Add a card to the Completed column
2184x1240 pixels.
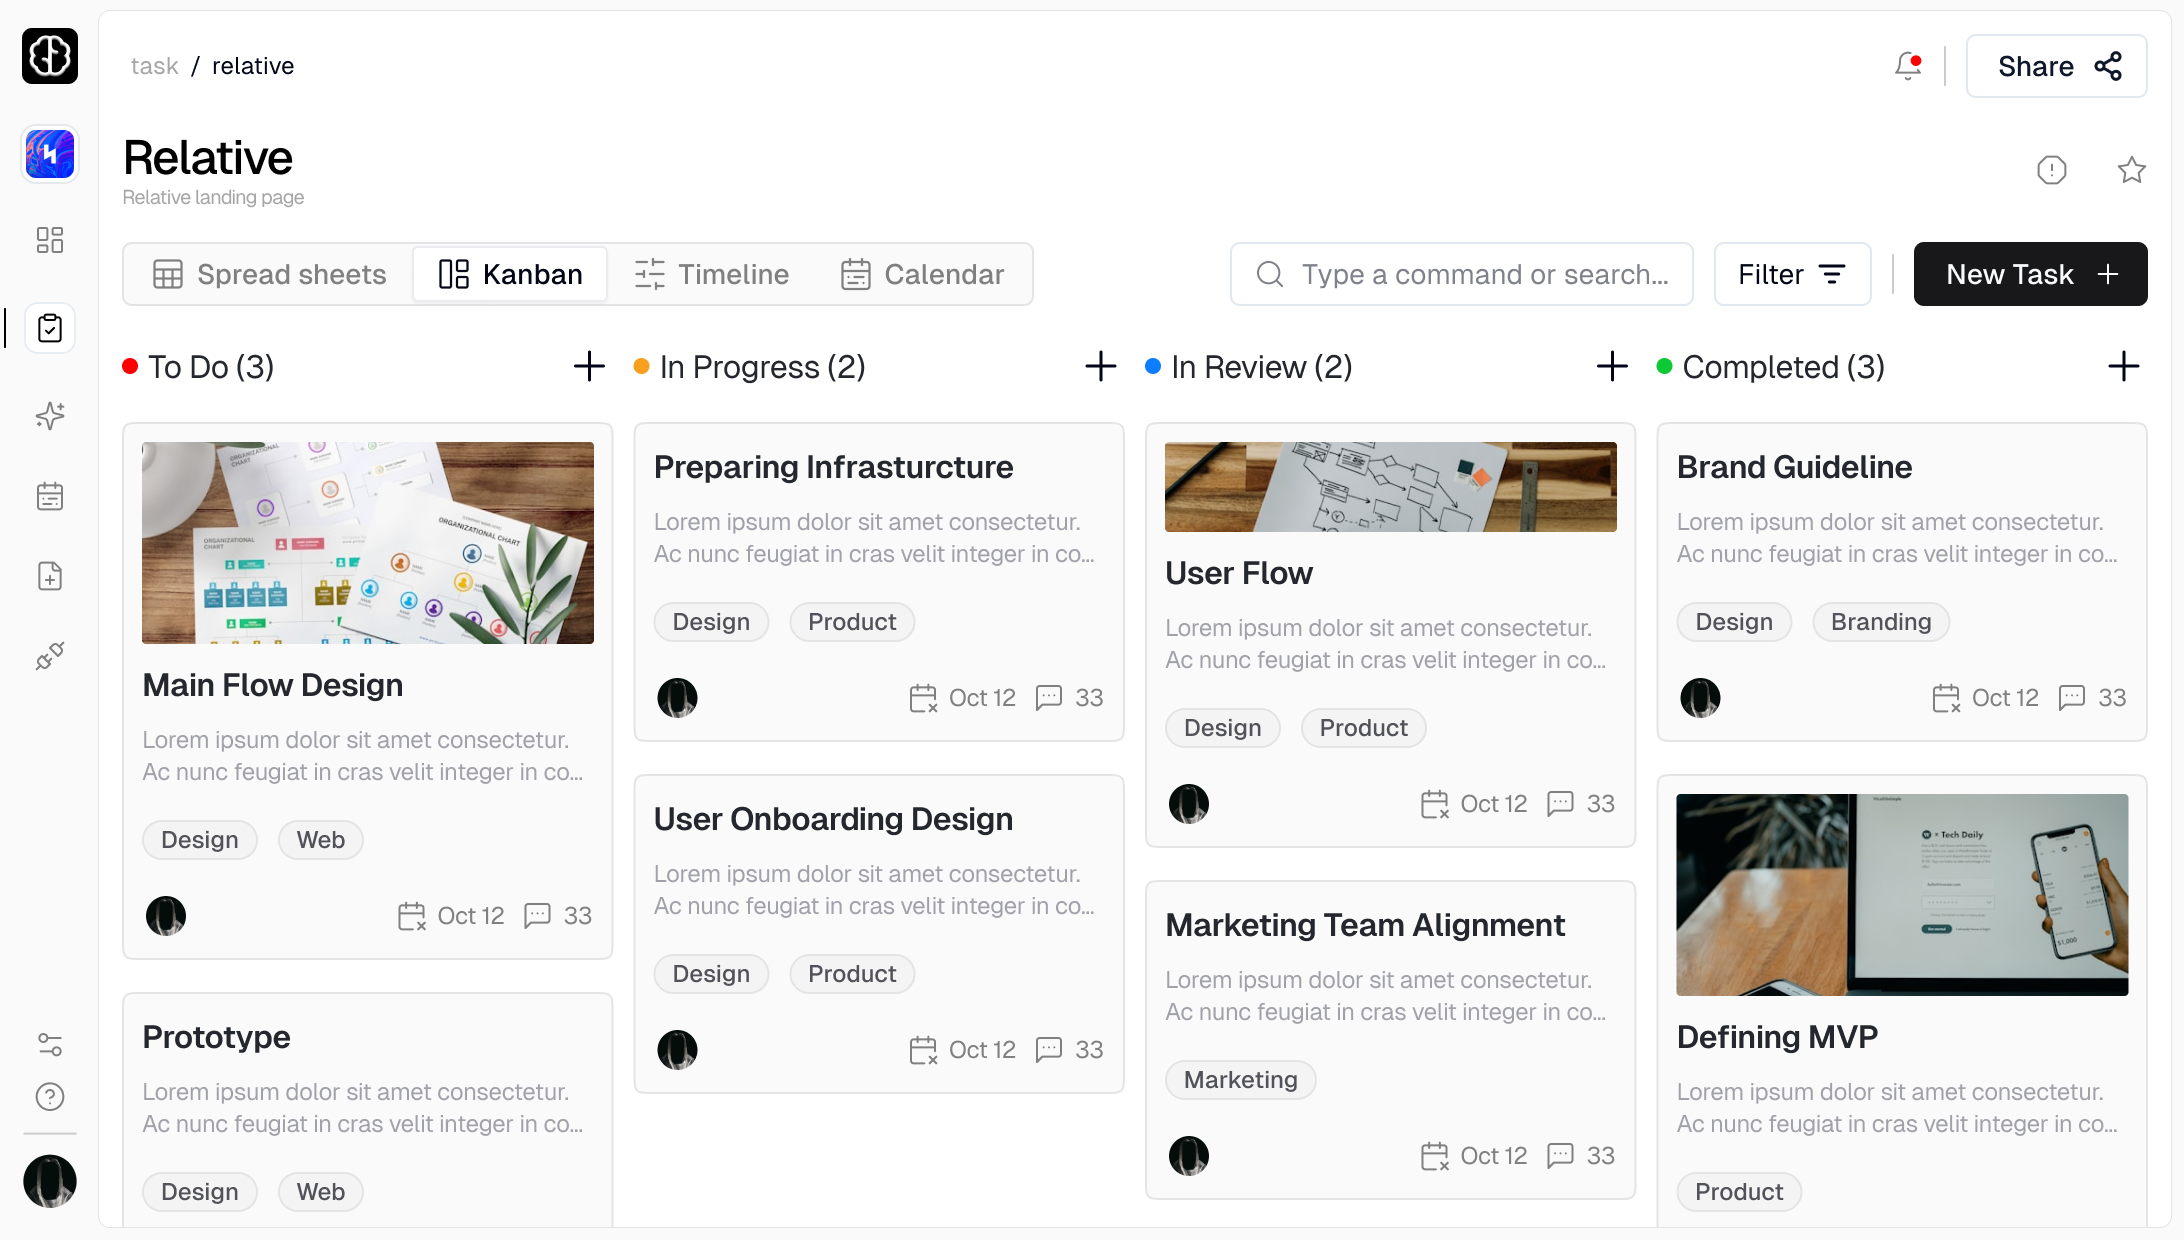point(2124,366)
